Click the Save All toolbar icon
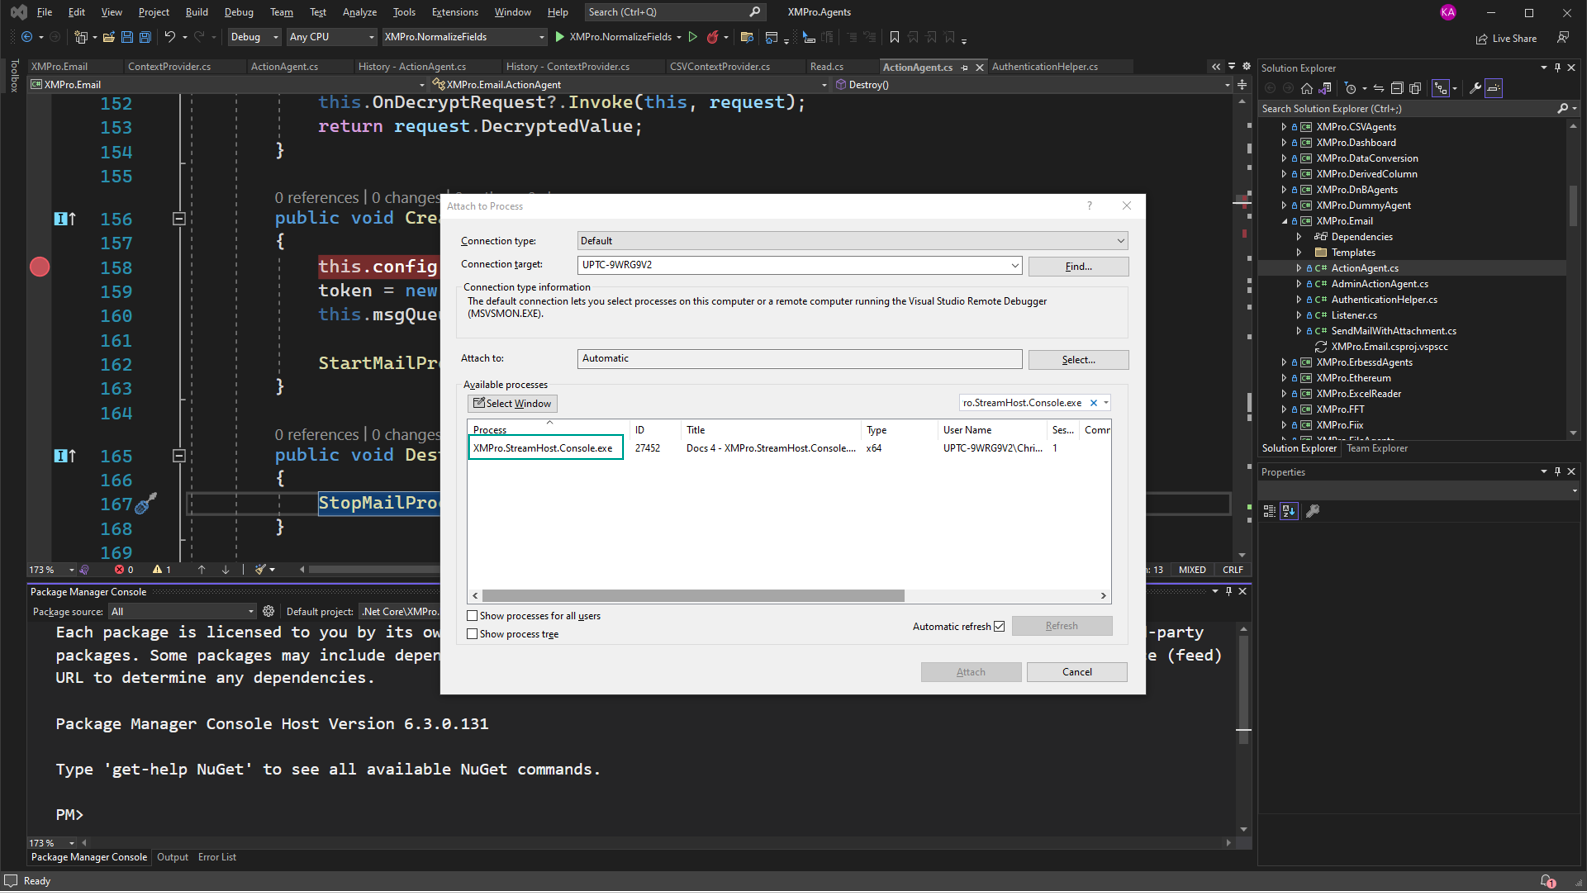Screen dimensions: 1587x893 pyautogui.click(x=145, y=38)
